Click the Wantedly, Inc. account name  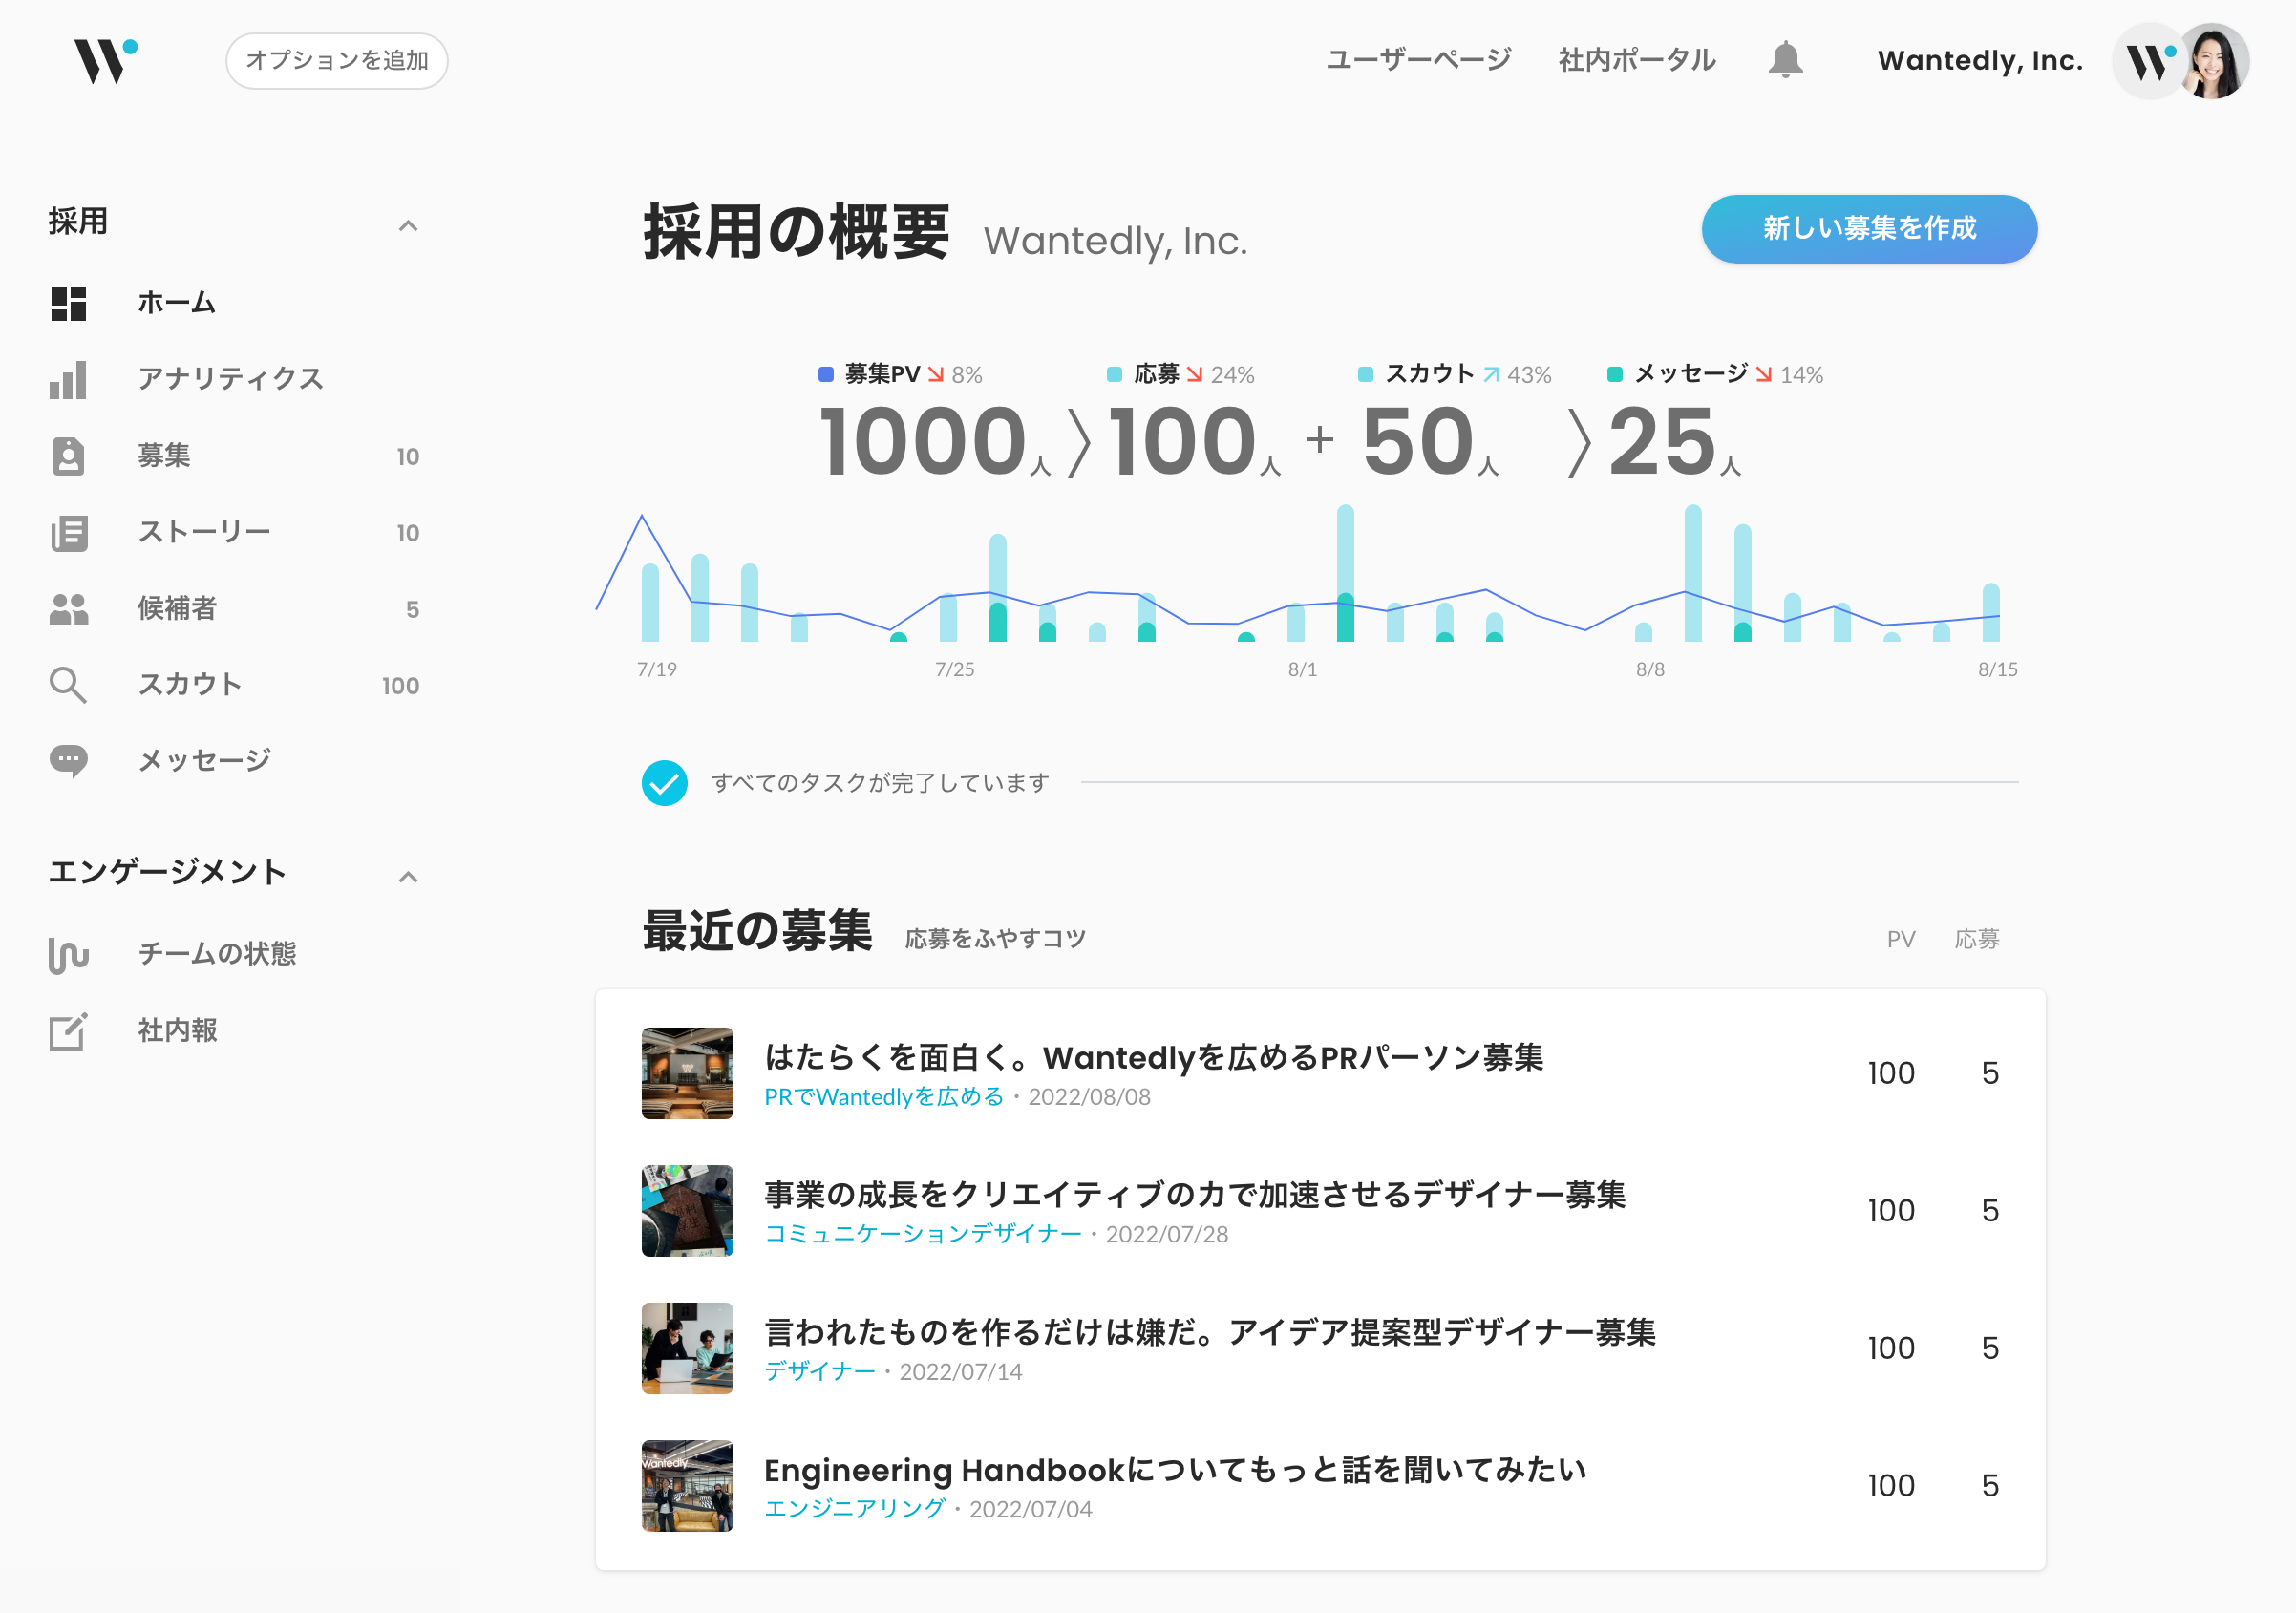(x=1980, y=61)
